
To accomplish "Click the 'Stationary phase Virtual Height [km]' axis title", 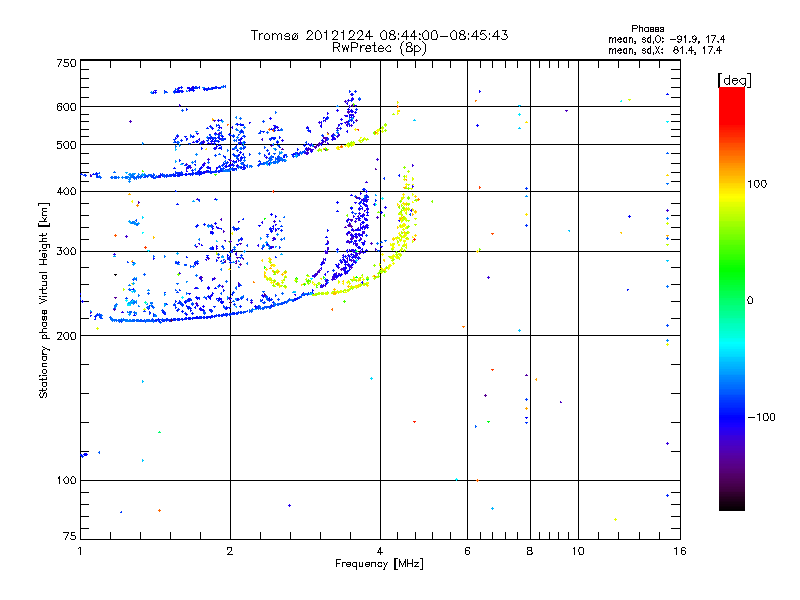I will click(x=44, y=300).
